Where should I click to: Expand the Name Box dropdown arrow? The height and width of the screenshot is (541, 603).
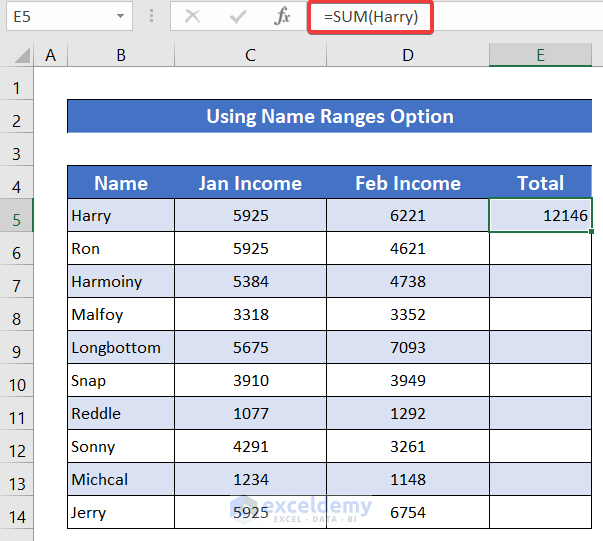pyautogui.click(x=120, y=17)
